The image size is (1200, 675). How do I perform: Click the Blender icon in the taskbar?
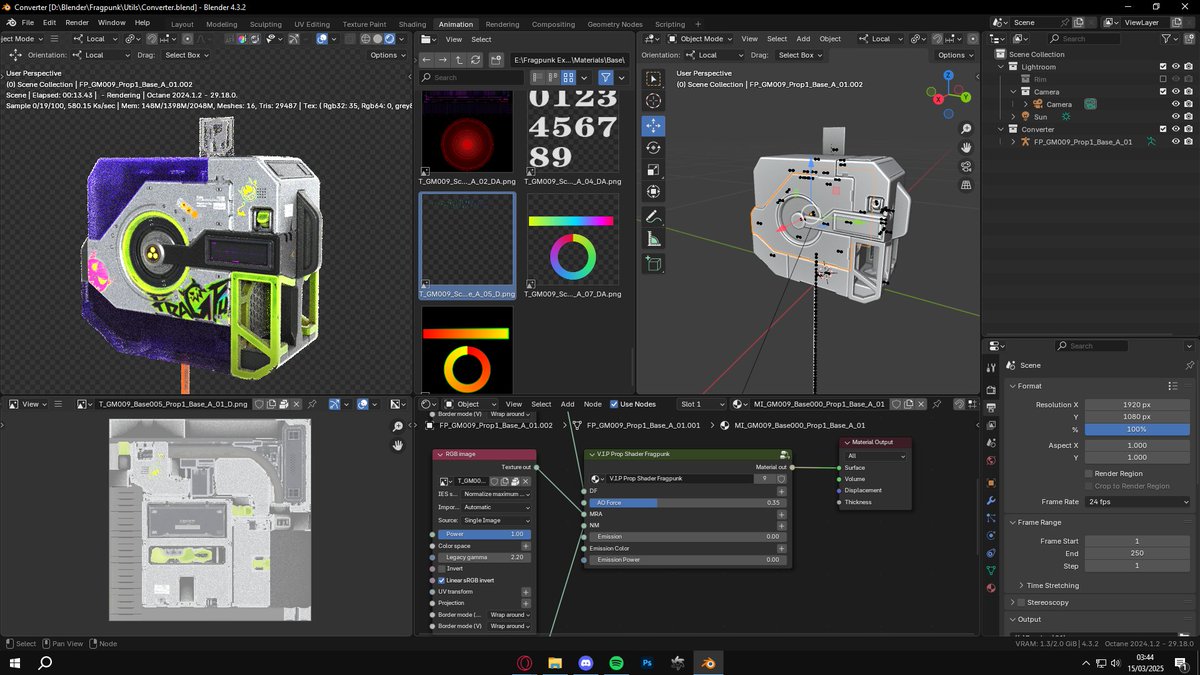tap(709, 663)
